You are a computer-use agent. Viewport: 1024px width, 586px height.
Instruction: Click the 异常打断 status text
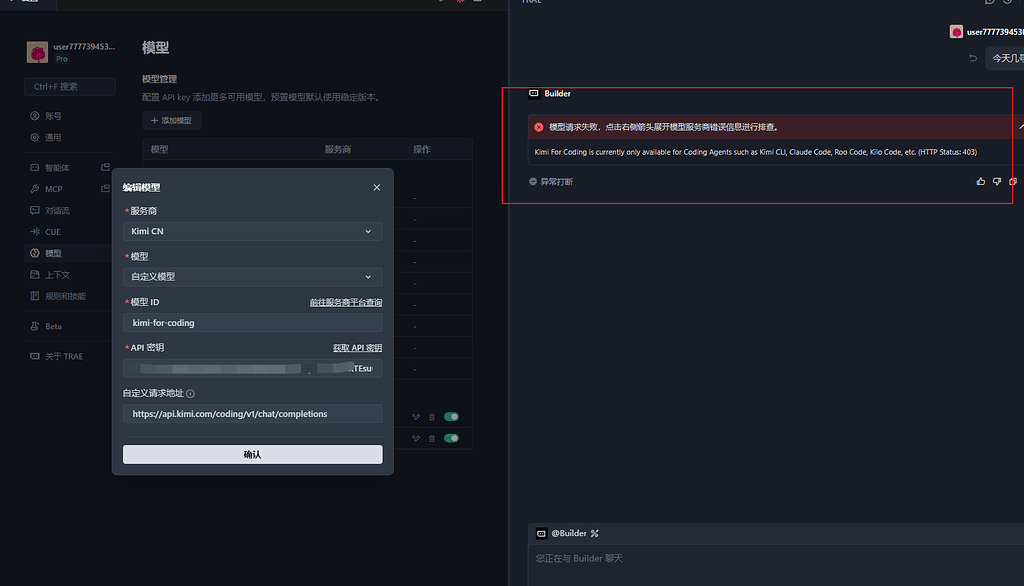point(556,182)
